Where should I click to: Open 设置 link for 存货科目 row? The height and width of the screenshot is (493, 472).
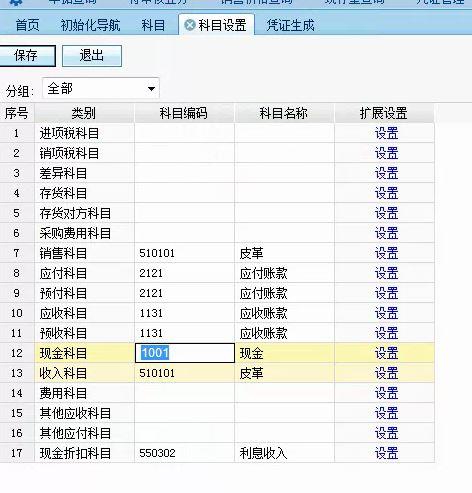tap(386, 193)
